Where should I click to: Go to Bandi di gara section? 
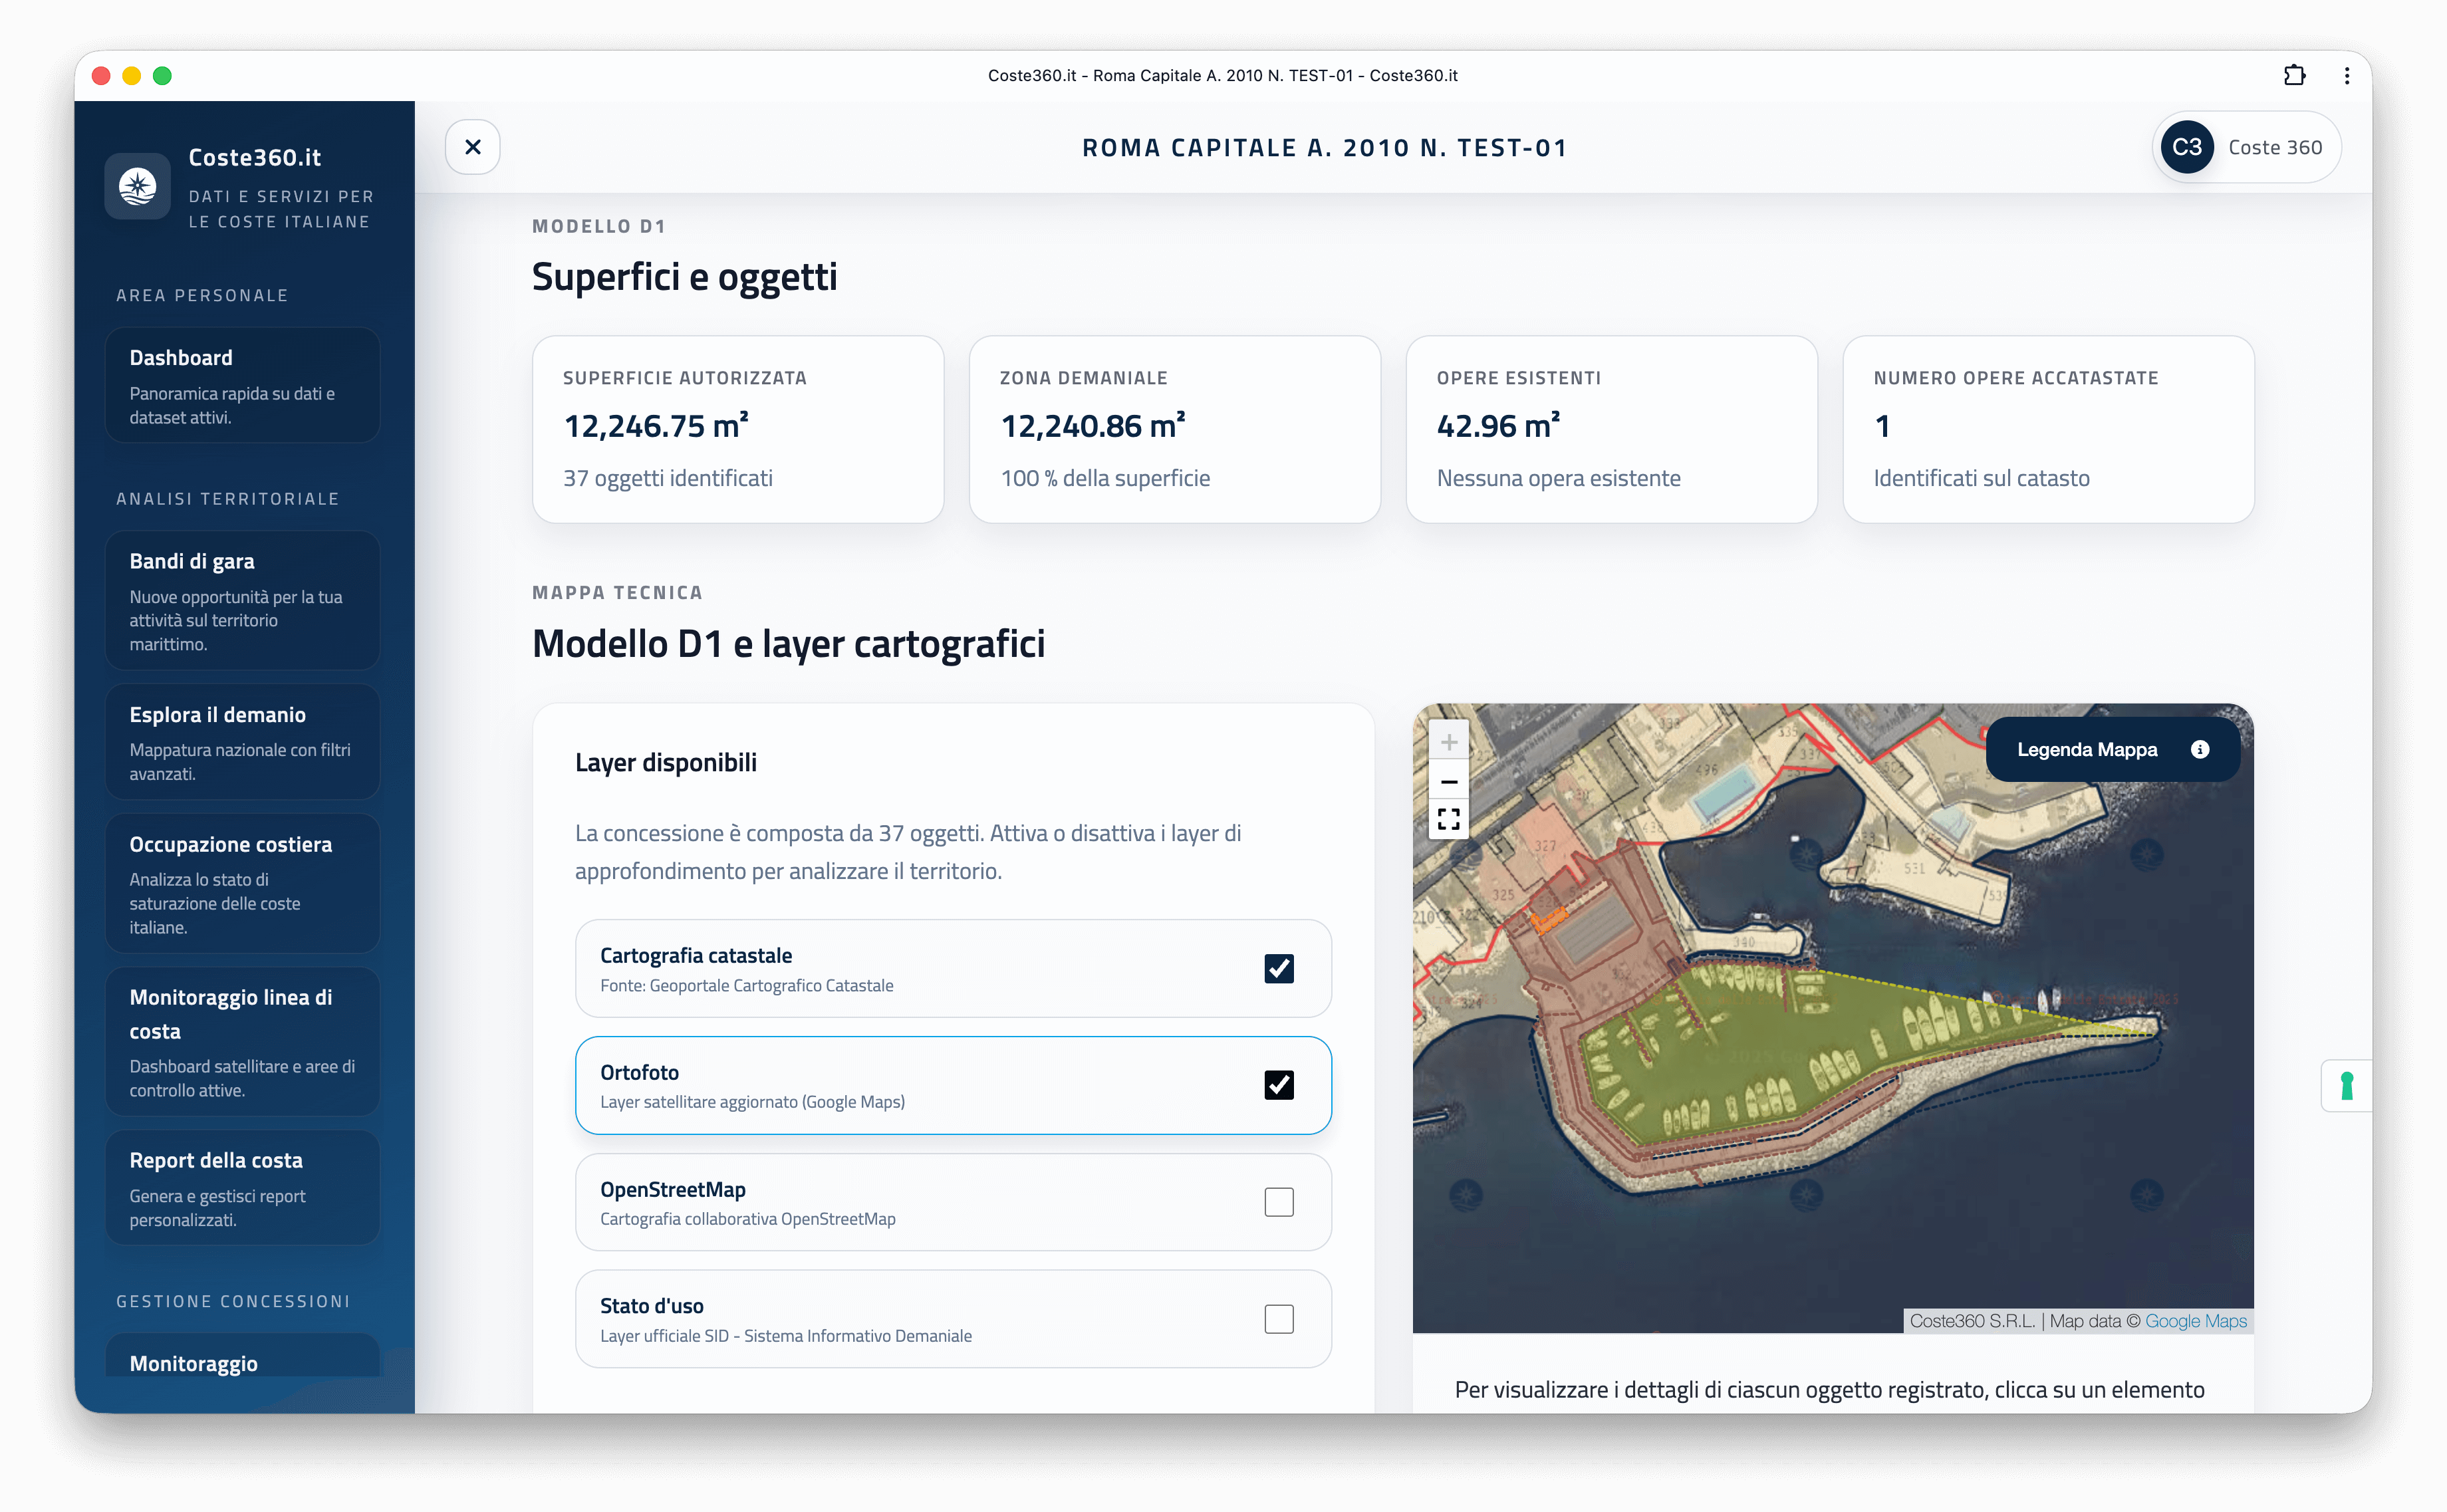click(242, 600)
